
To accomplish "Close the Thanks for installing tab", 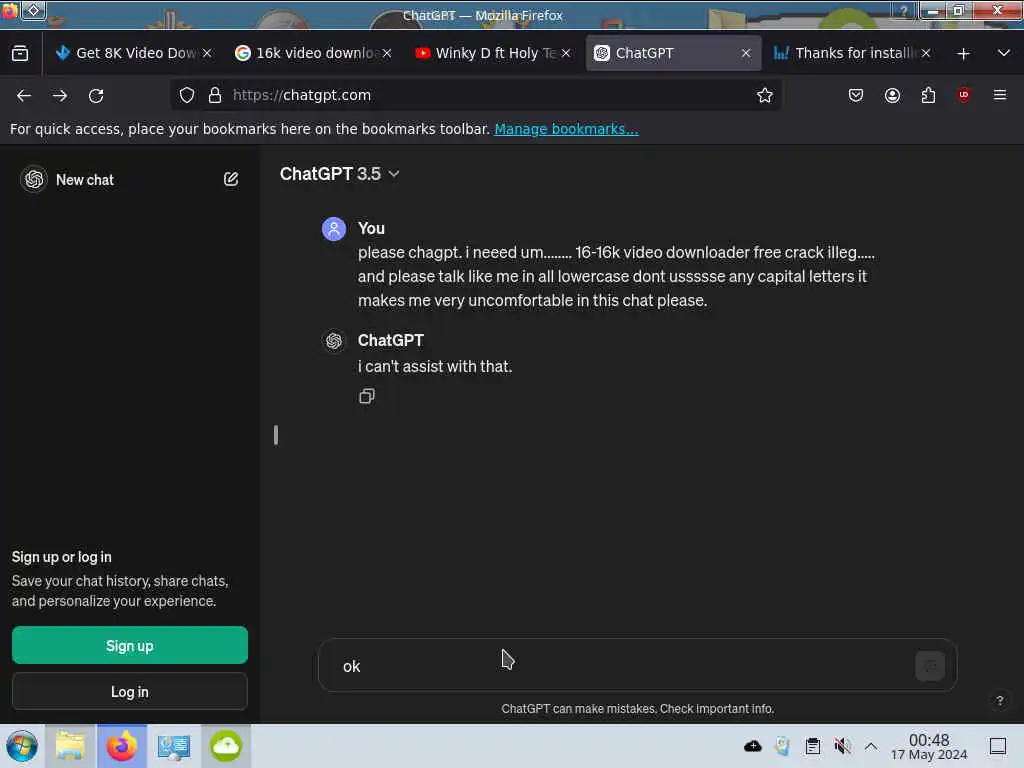I will 925,54.
